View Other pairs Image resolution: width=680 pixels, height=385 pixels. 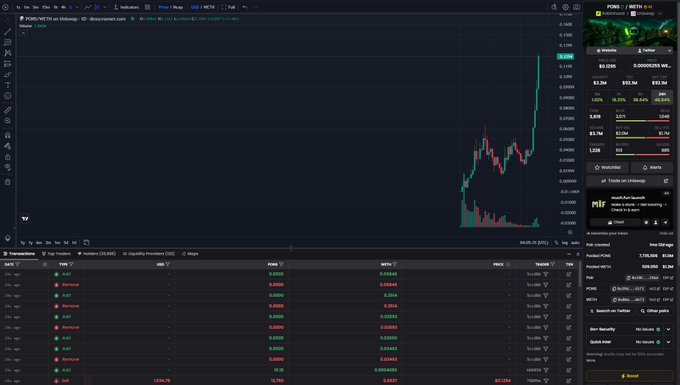655,311
